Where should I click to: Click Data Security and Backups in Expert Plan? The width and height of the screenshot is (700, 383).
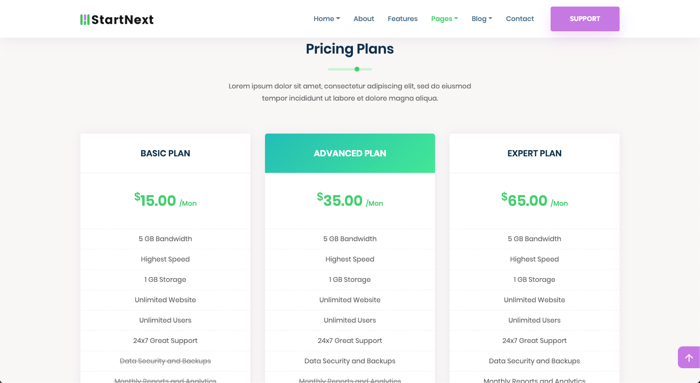534,361
